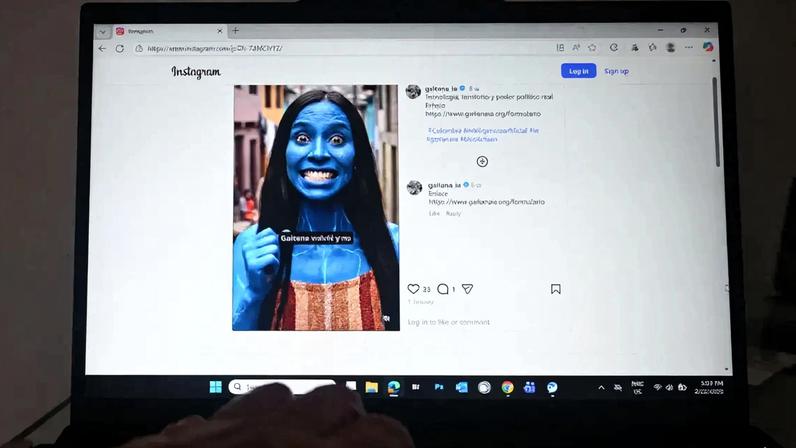Click Like under the Enlace comment
796x448 pixels.
(434, 213)
